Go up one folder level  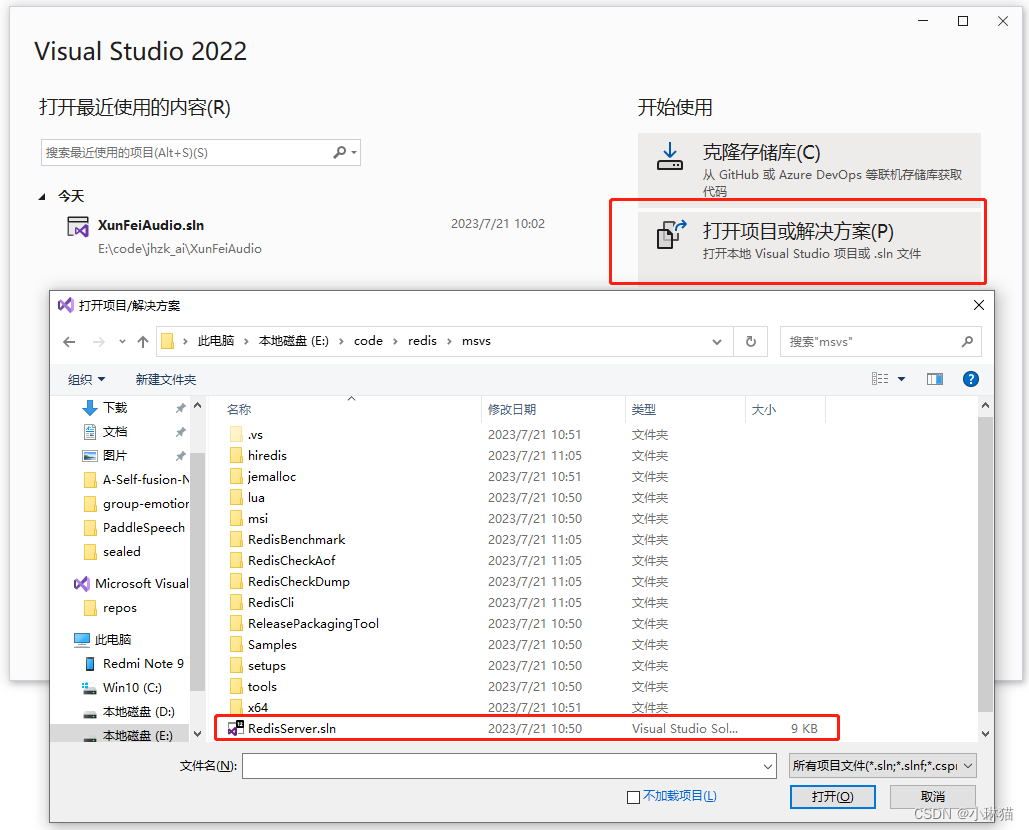[x=143, y=342]
